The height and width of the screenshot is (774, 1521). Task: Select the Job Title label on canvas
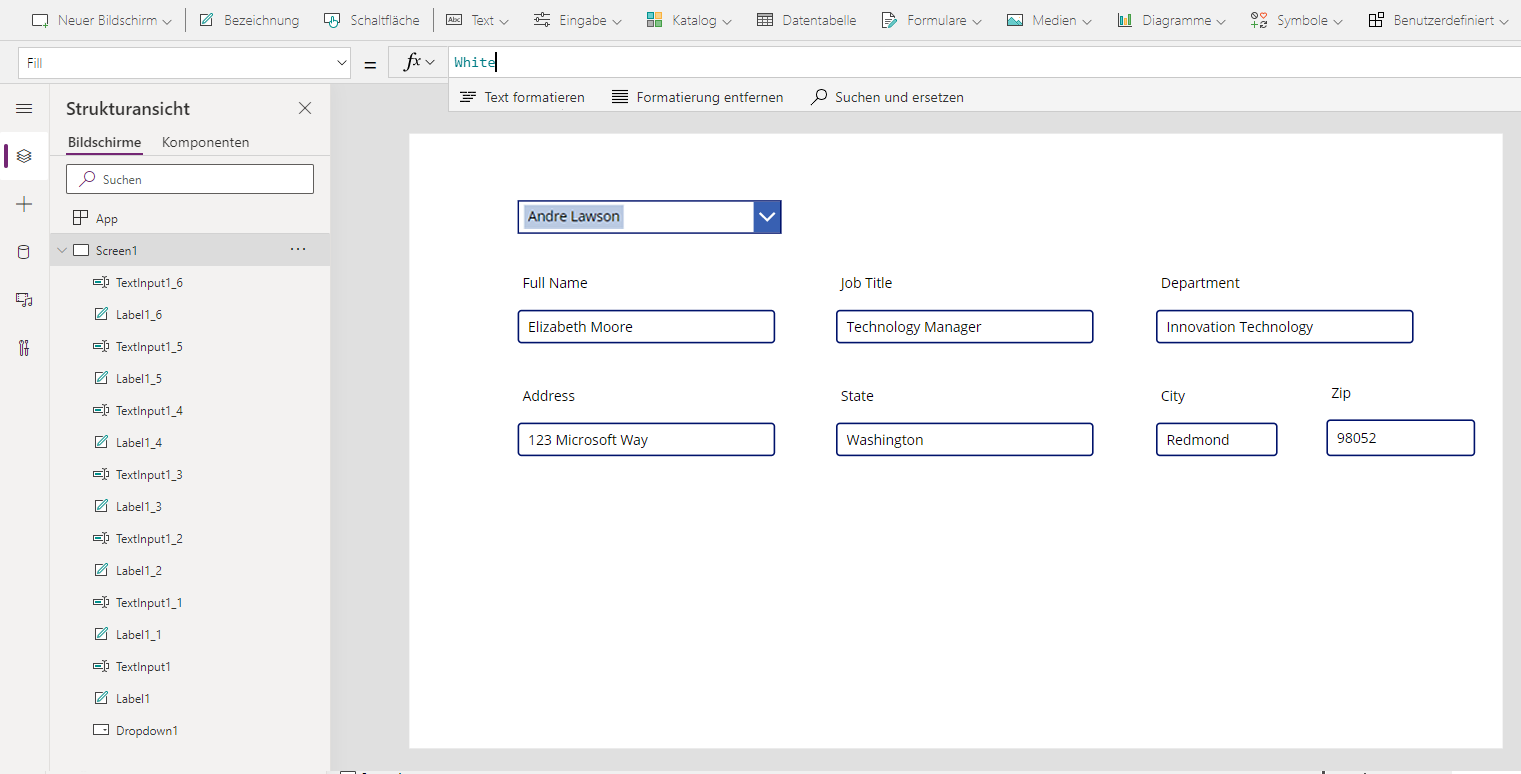pos(866,283)
